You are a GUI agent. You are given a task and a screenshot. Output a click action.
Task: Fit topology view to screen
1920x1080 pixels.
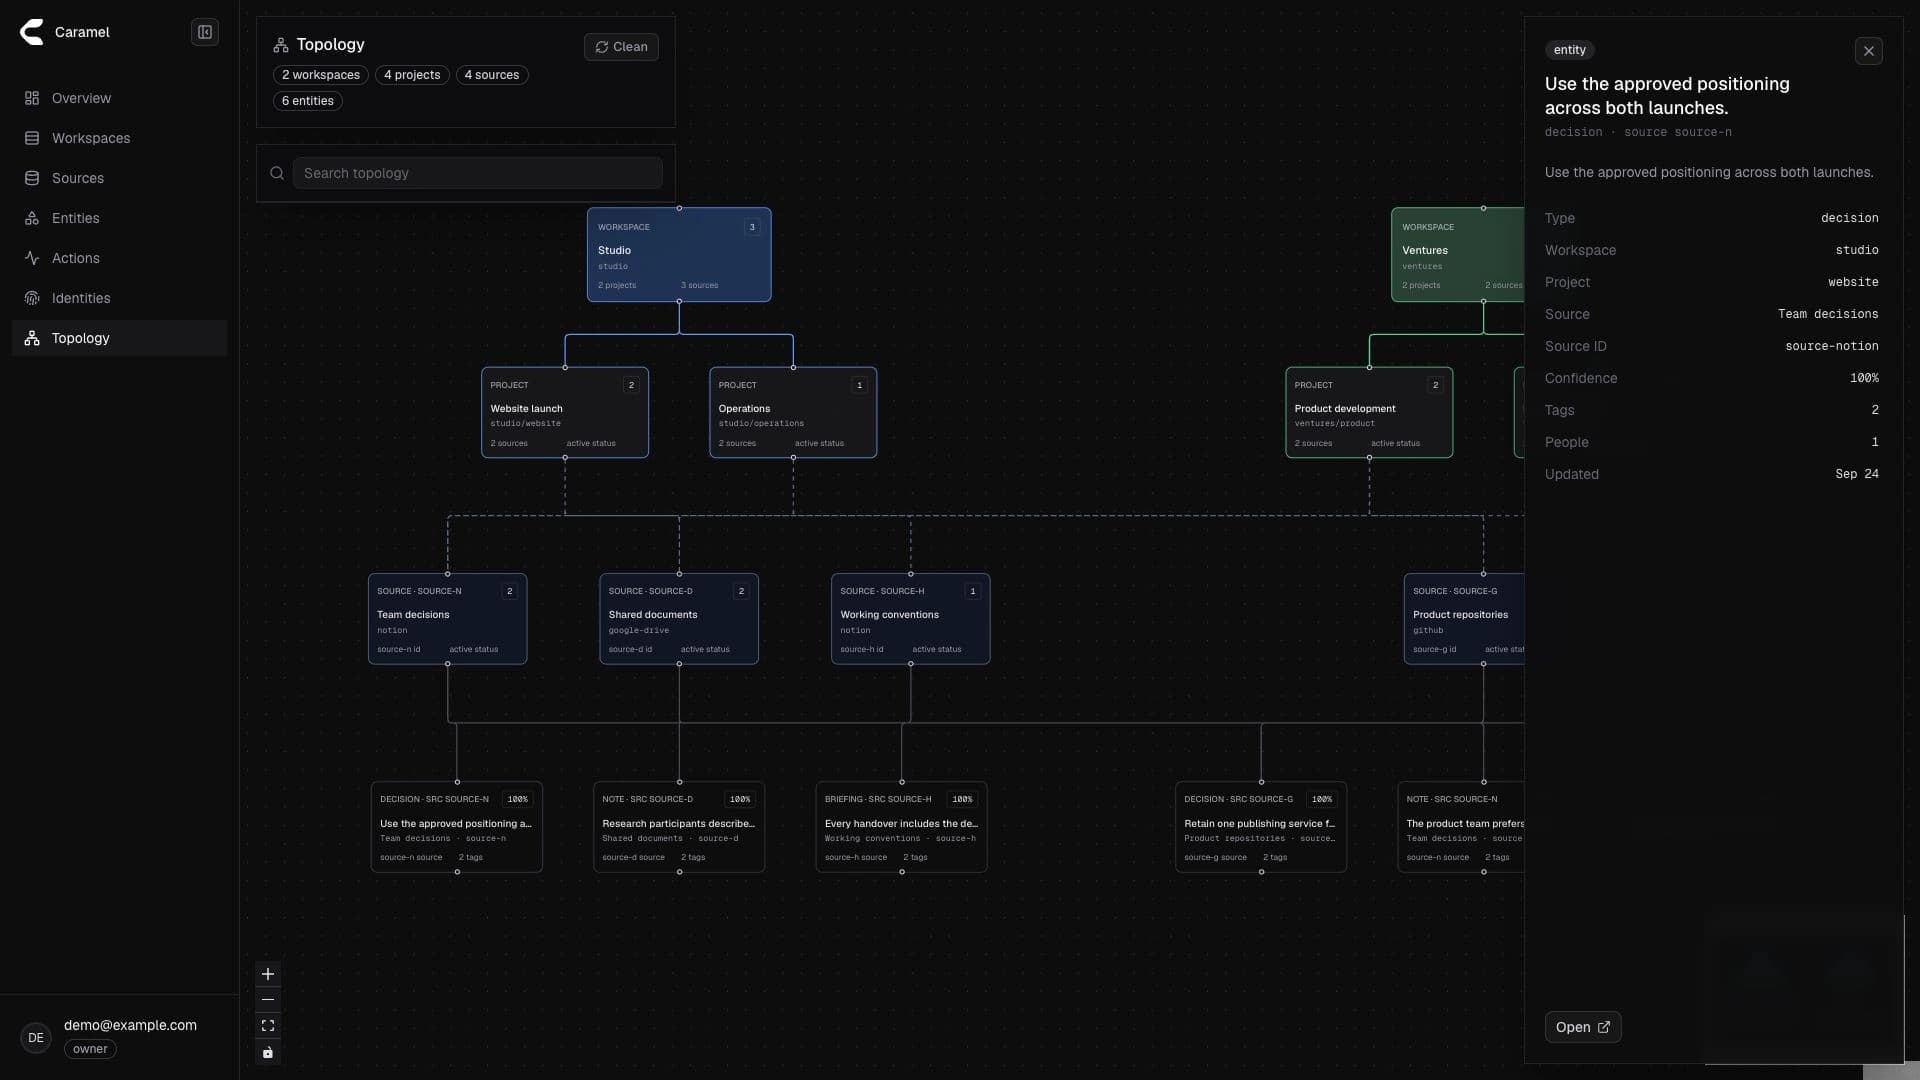(268, 1026)
